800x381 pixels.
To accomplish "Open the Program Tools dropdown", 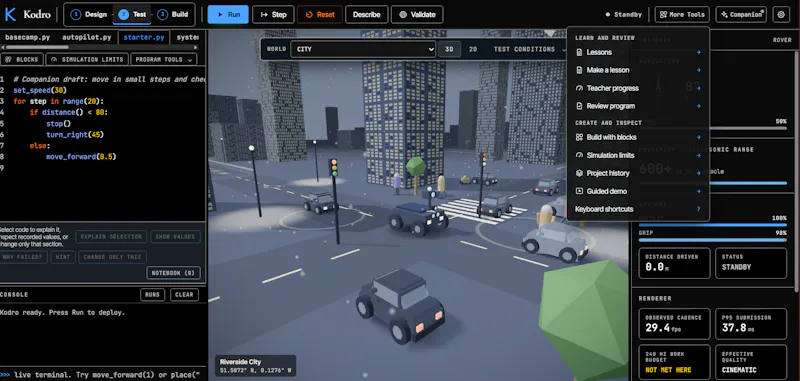I will pos(164,60).
